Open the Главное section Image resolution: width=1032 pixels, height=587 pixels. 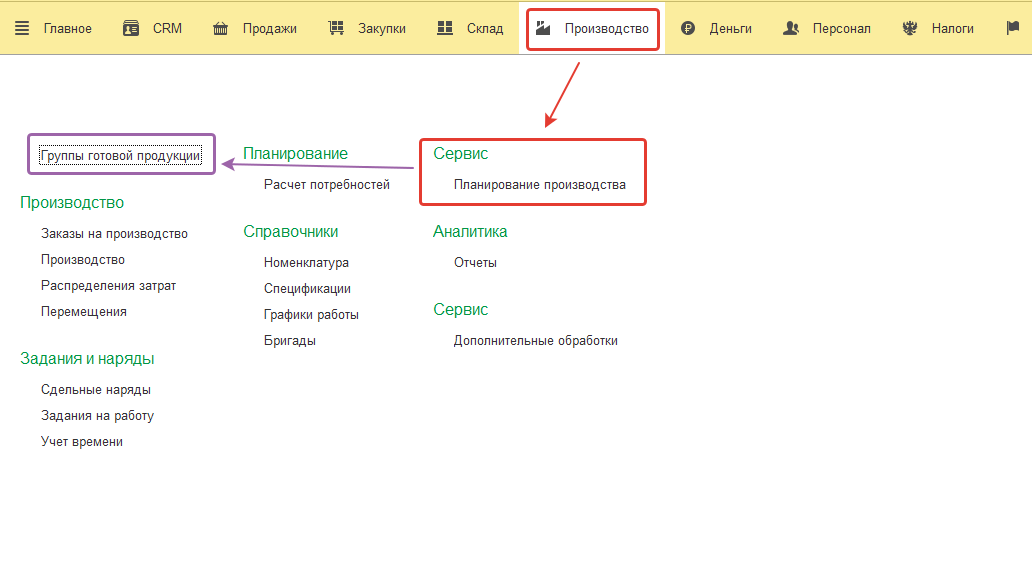coord(68,29)
